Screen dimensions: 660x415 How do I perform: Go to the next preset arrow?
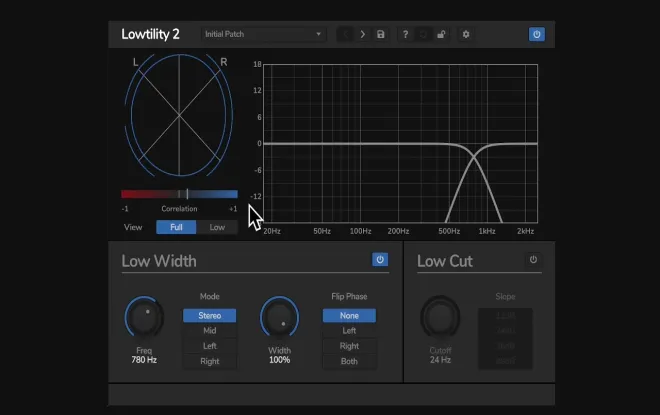pos(362,35)
